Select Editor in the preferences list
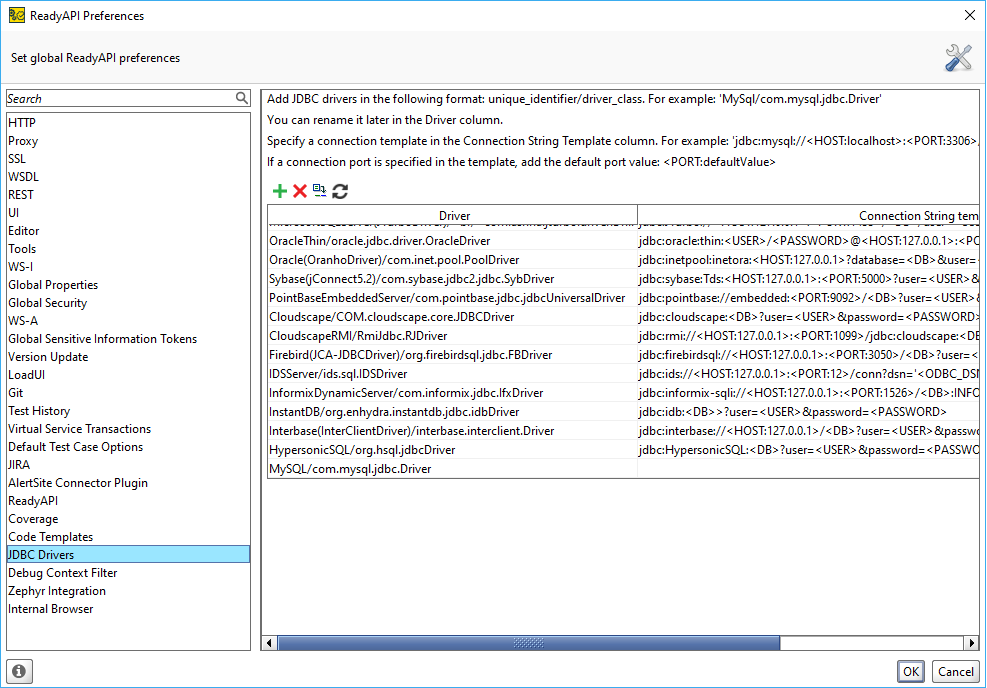Image resolution: width=987 pixels, height=688 pixels. coord(128,231)
